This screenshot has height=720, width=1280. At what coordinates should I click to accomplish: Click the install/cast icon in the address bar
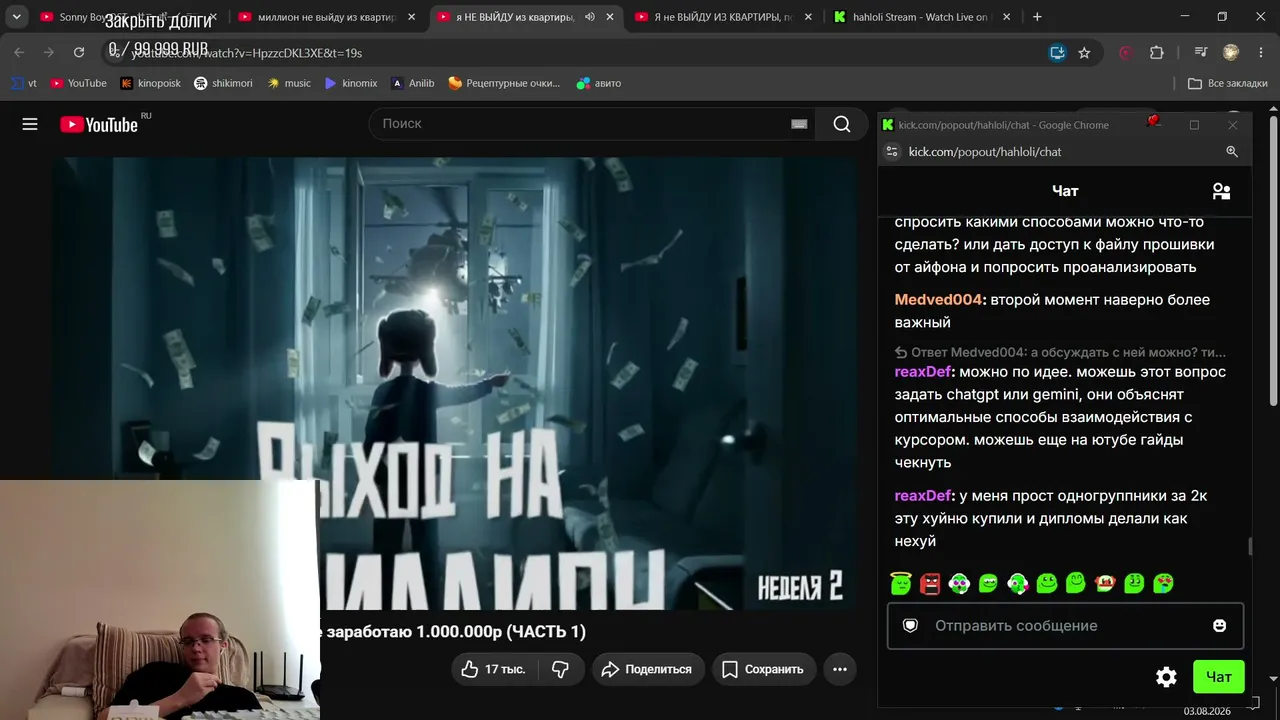pyautogui.click(x=1057, y=53)
